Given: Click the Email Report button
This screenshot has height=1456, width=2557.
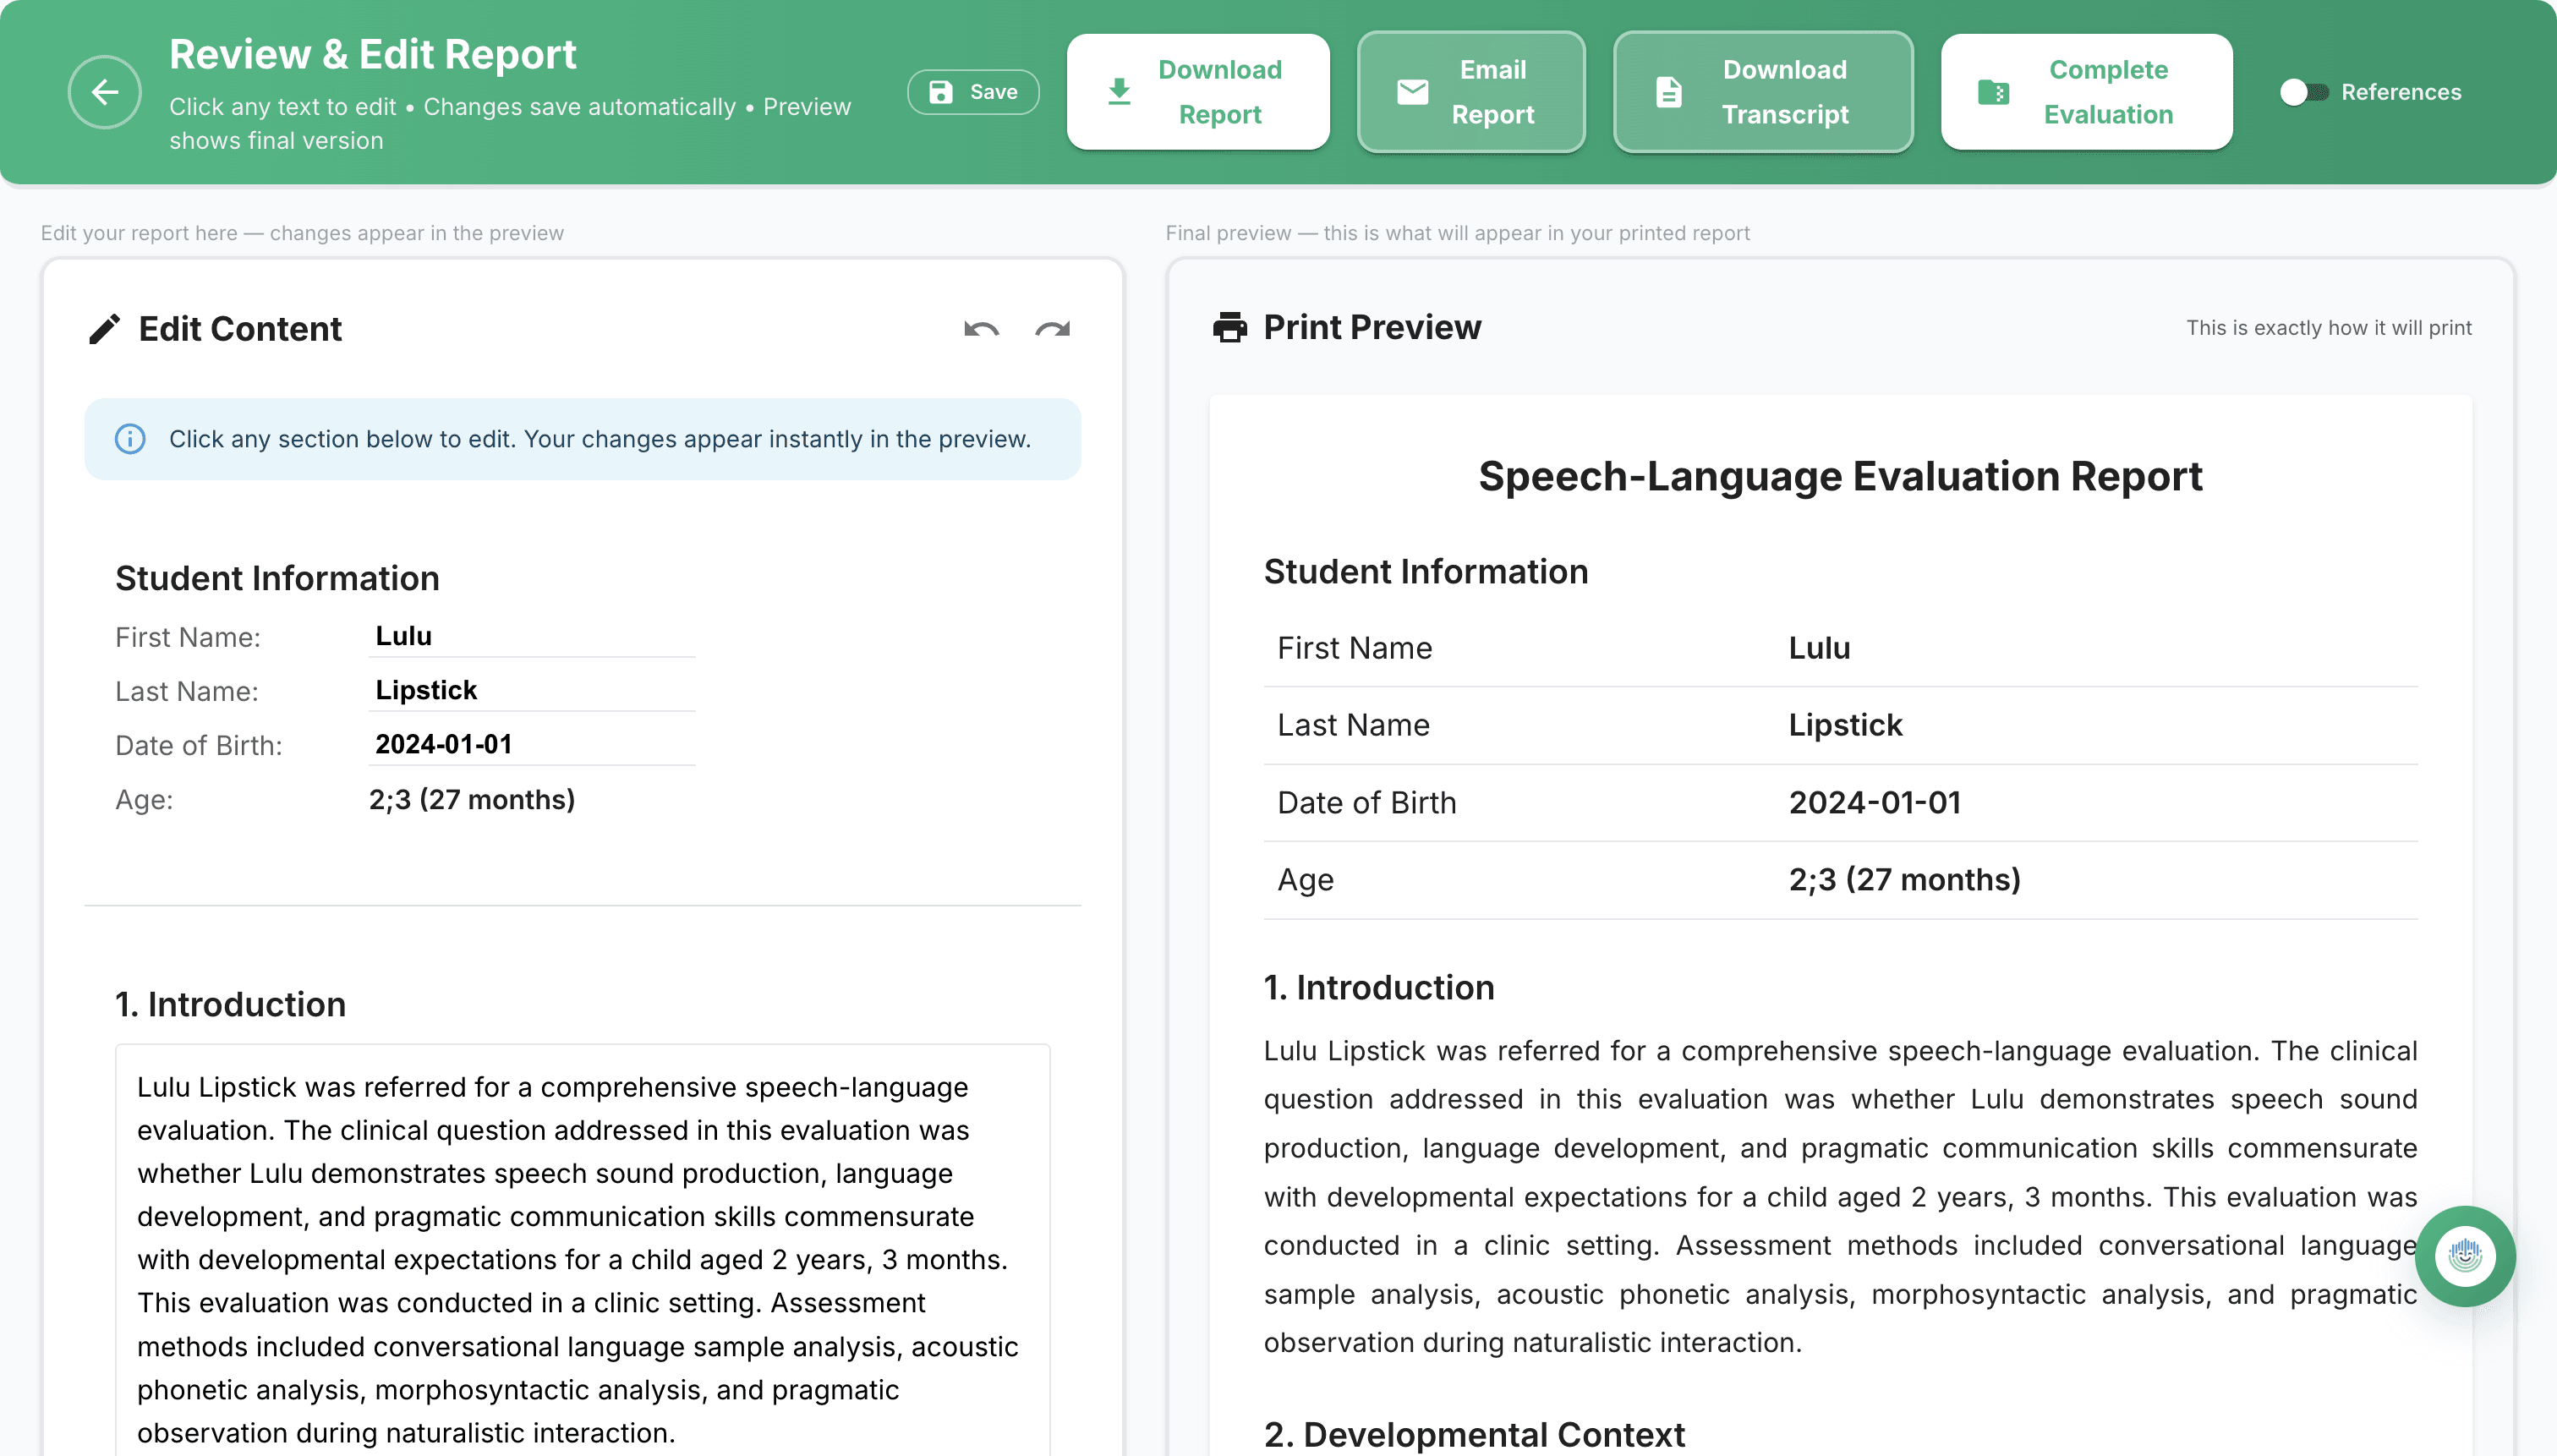Looking at the screenshot, I should tap(1470, 92).
